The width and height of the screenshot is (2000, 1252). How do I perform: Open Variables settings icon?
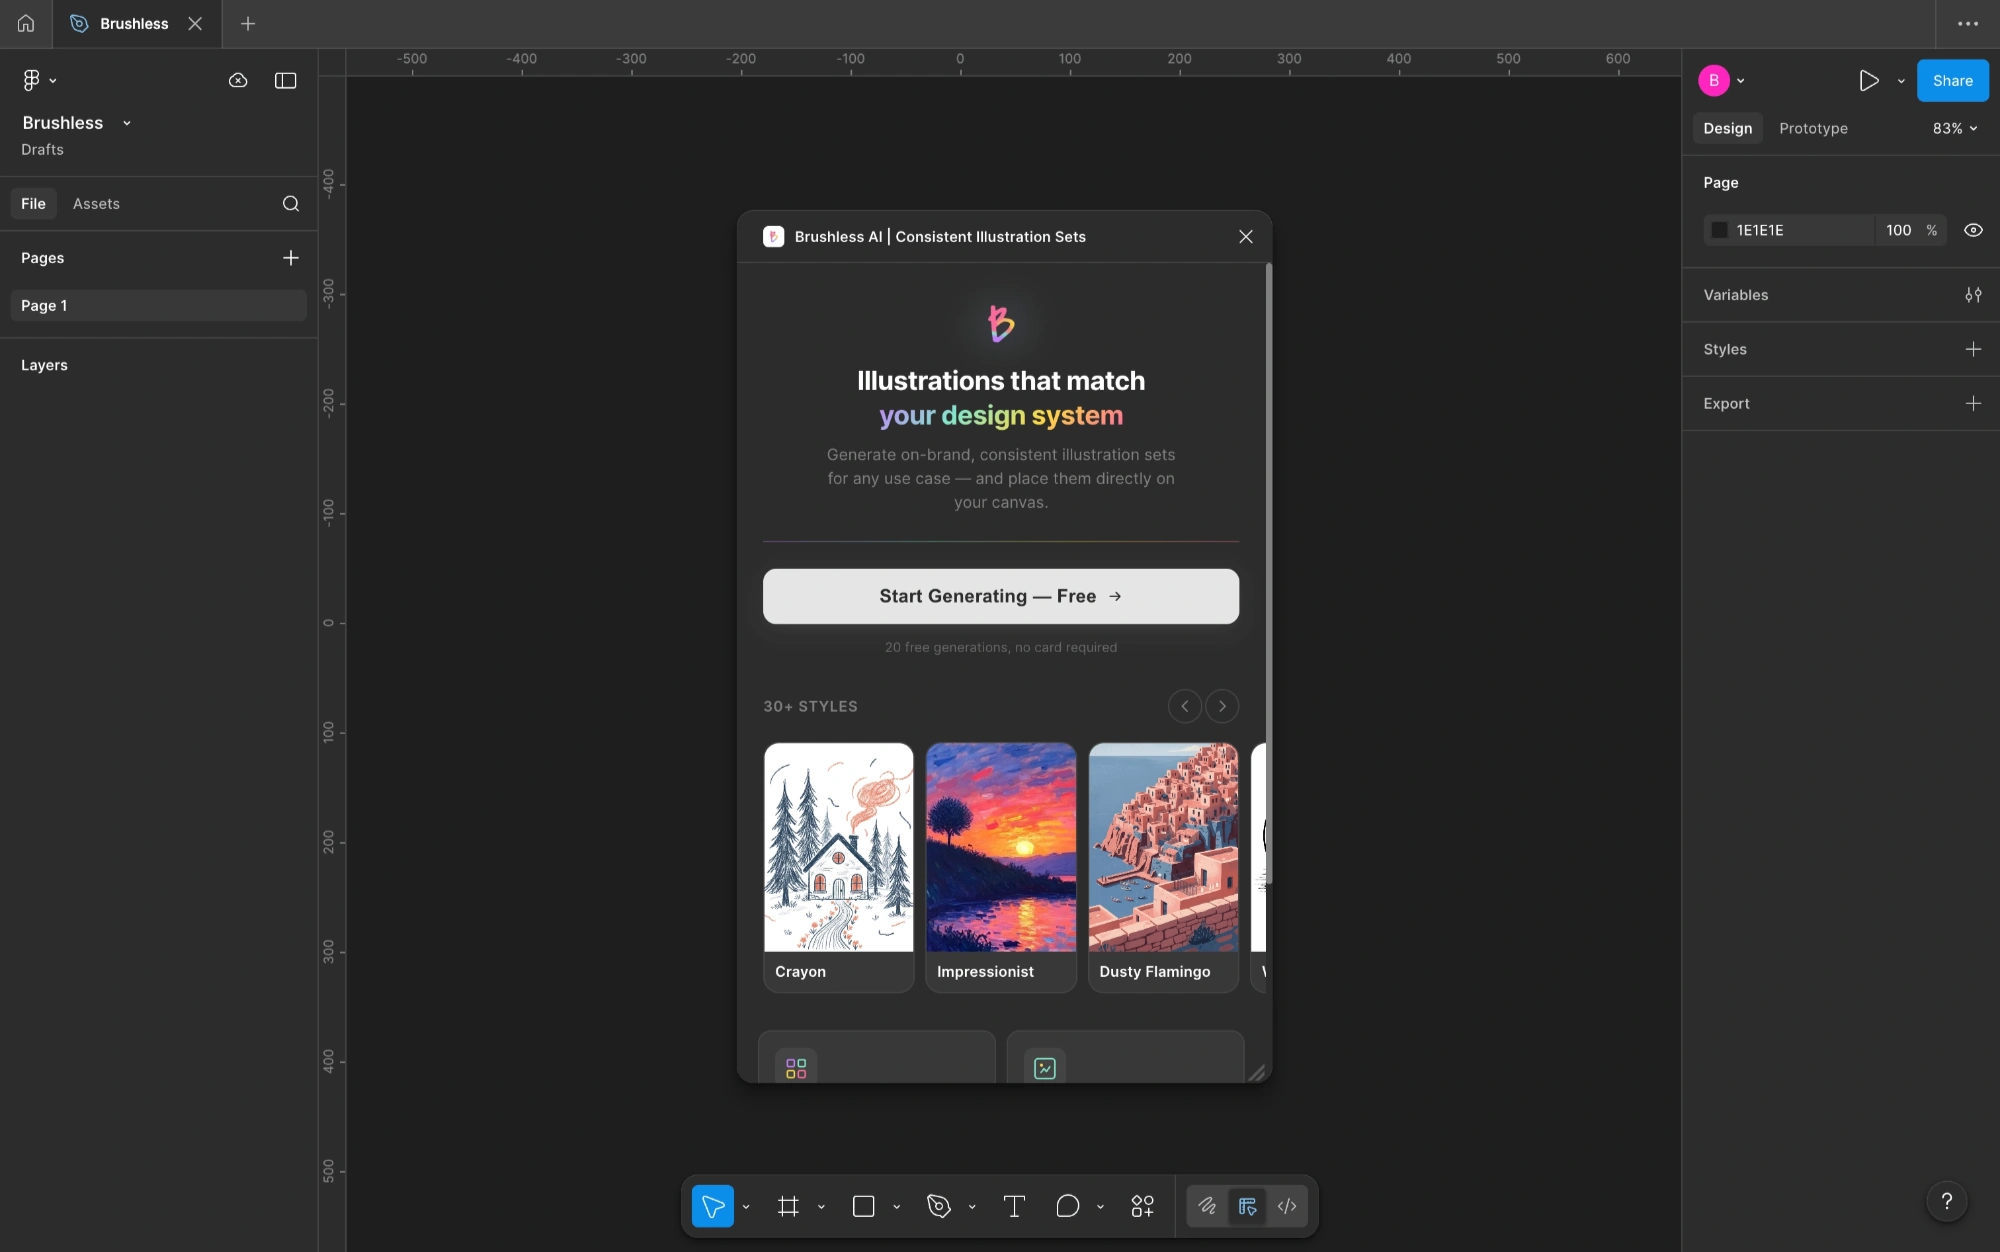(x=1973, y=295)
